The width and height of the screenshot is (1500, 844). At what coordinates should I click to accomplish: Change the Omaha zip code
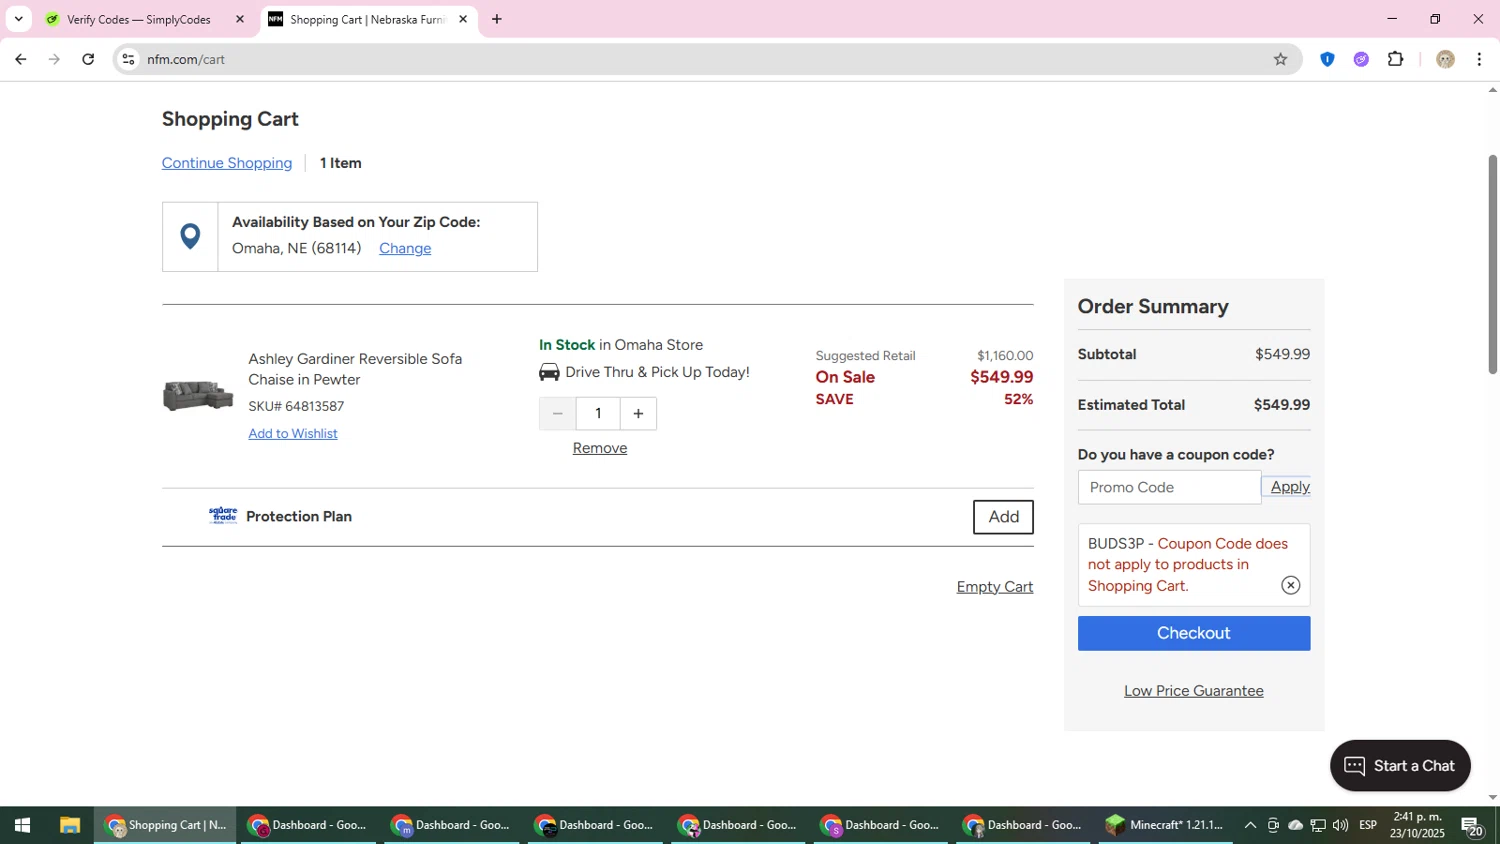point(405,248)
